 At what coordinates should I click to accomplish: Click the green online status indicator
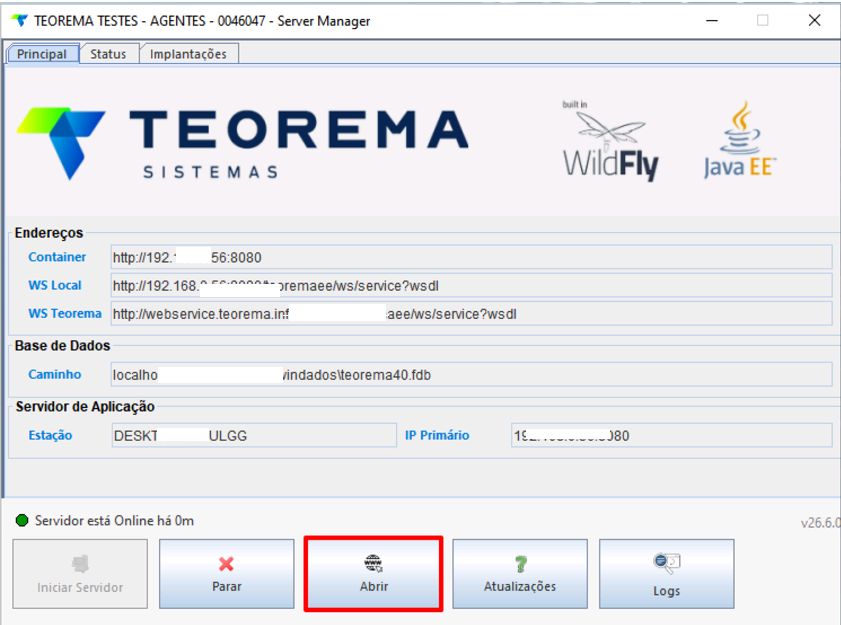click(x=22, y=520)
